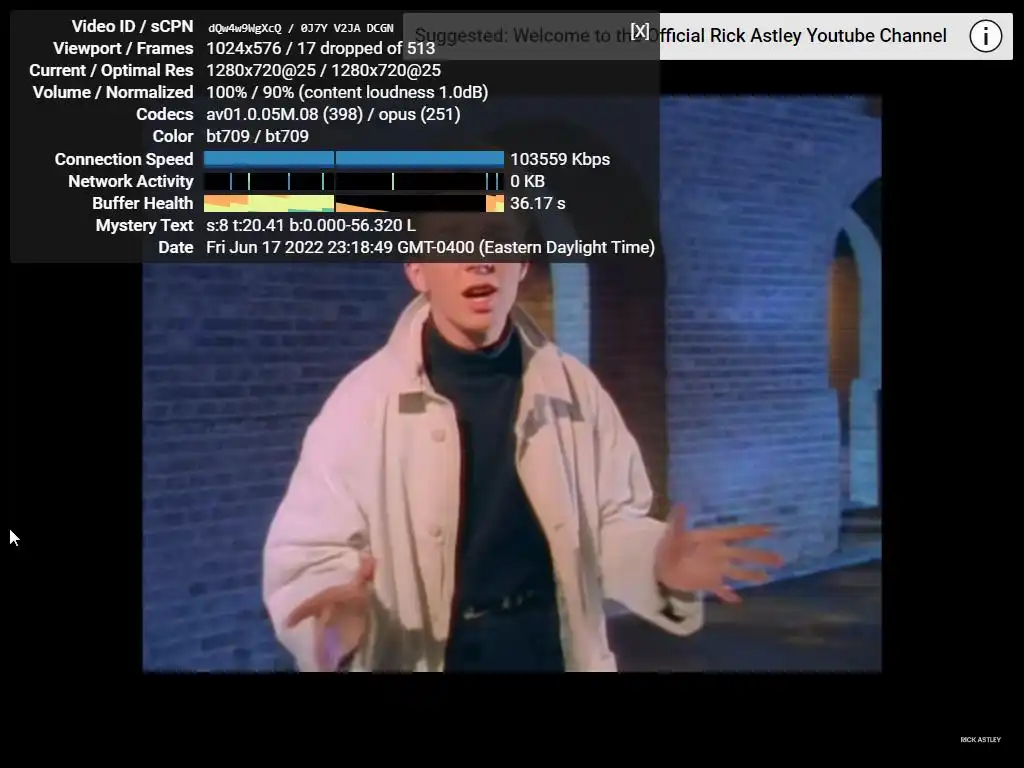Click the Viewport / Frames label
The width and height of the screenshot is (1024, 768).
[x=123, y=48]
